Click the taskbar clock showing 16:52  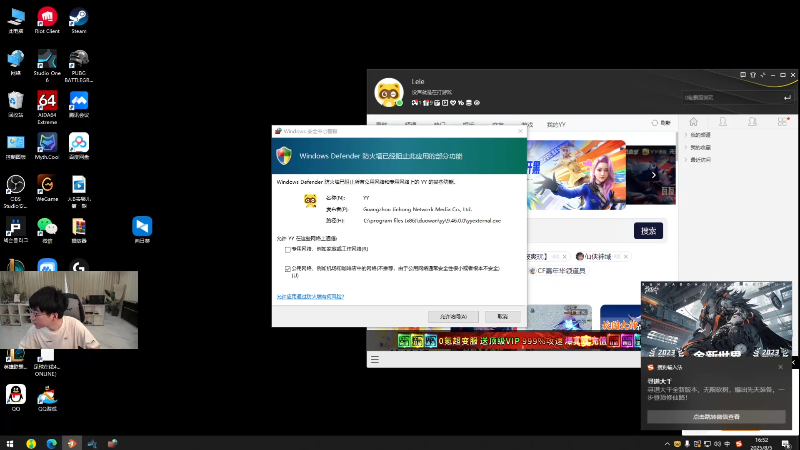pos(761,443)
